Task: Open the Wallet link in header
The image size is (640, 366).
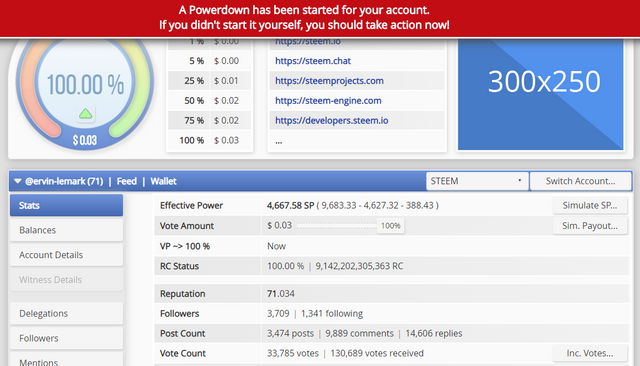Action: tap(163, 181)
